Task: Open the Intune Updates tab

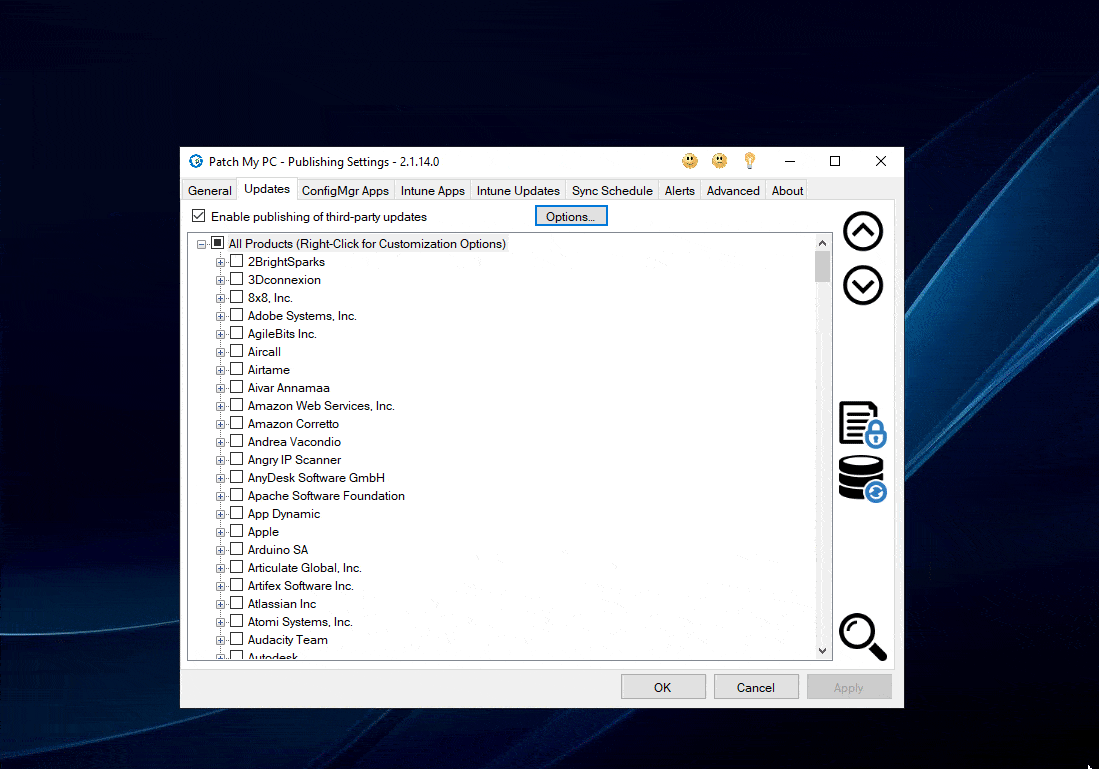Action: (518, 191)
